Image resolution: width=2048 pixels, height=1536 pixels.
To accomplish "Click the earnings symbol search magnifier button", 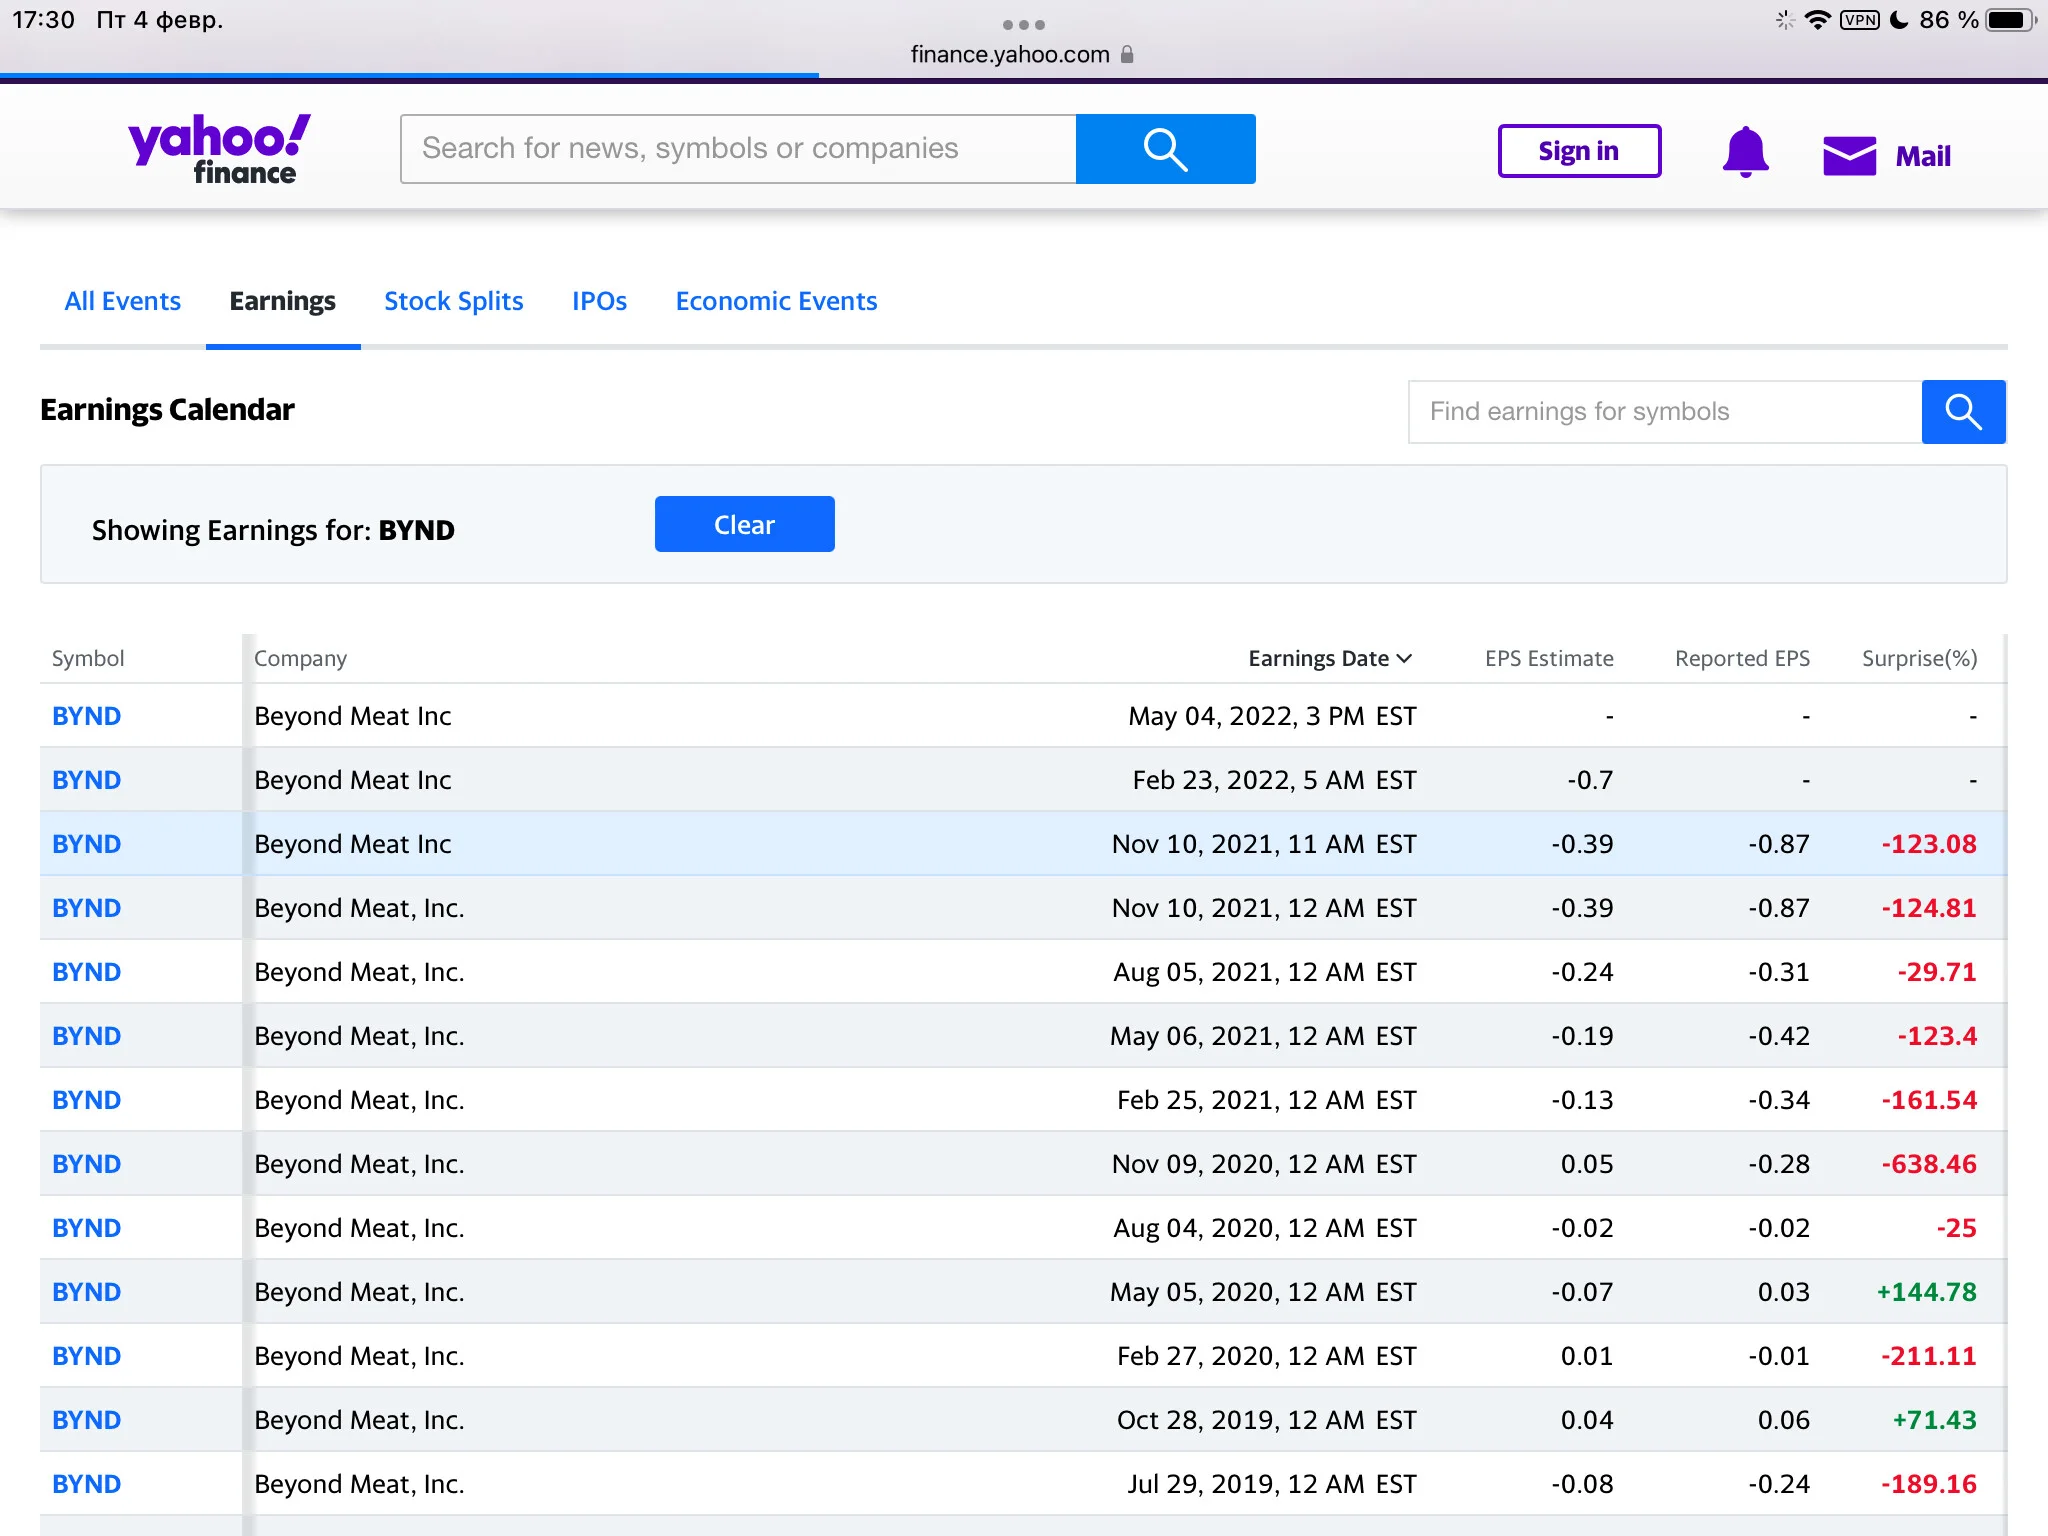I will tap(1963, 411).
